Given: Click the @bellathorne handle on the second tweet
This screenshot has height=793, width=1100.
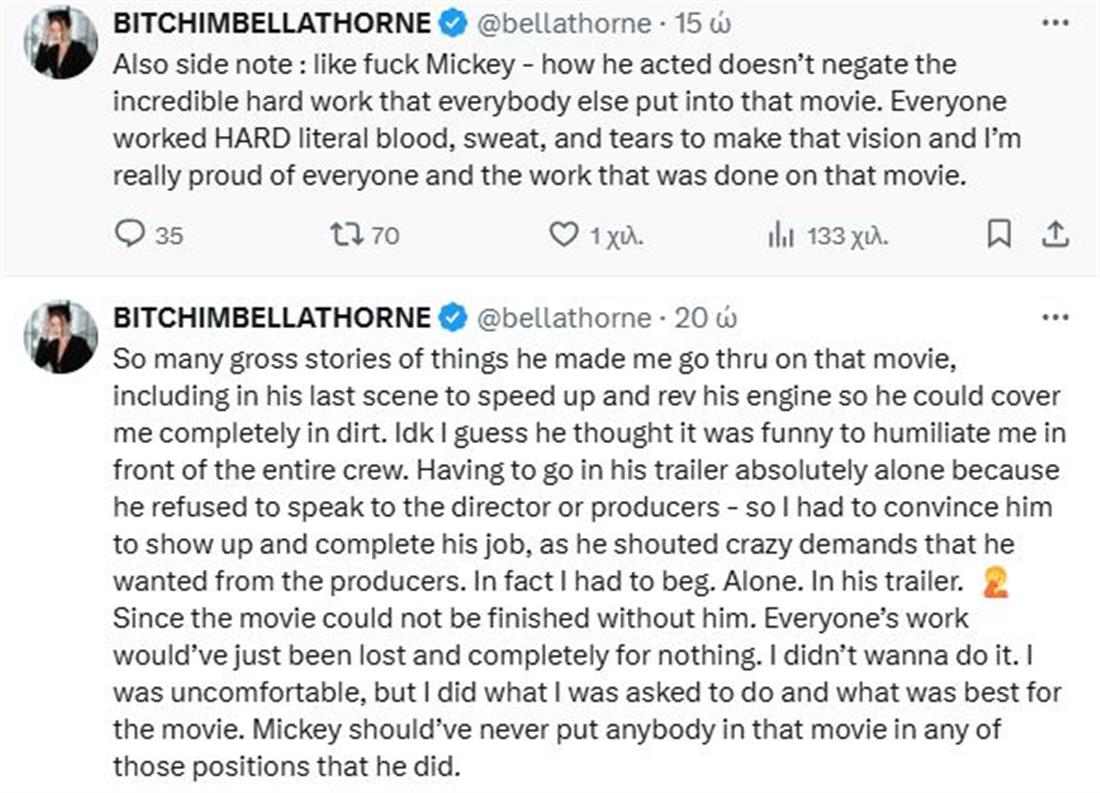Looking at the screenshot, I should pyautogui.click(x=564, y=318).
